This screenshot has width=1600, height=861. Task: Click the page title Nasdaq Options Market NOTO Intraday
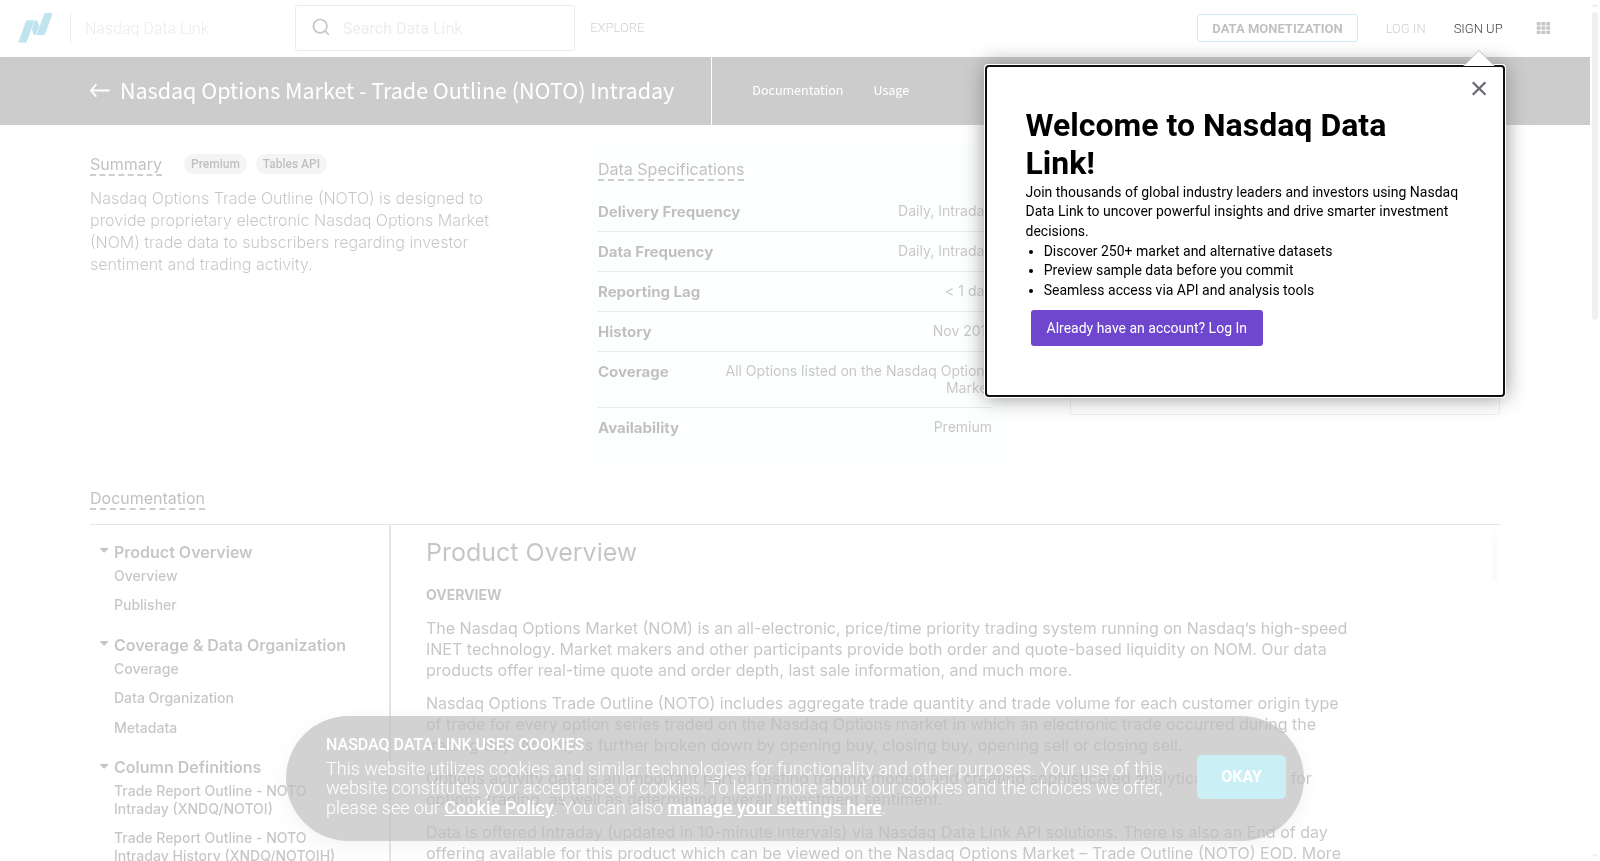pos(397,91)
